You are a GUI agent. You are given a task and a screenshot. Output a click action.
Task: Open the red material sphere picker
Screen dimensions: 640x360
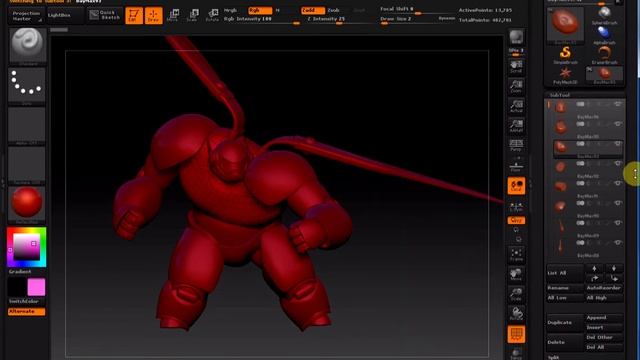[x=27, y=204]
